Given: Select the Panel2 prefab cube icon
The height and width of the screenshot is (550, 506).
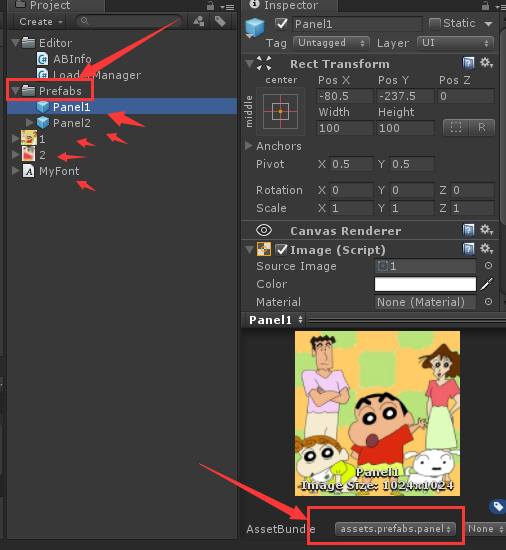Looking at the screenshot, I should pos(43,123).
